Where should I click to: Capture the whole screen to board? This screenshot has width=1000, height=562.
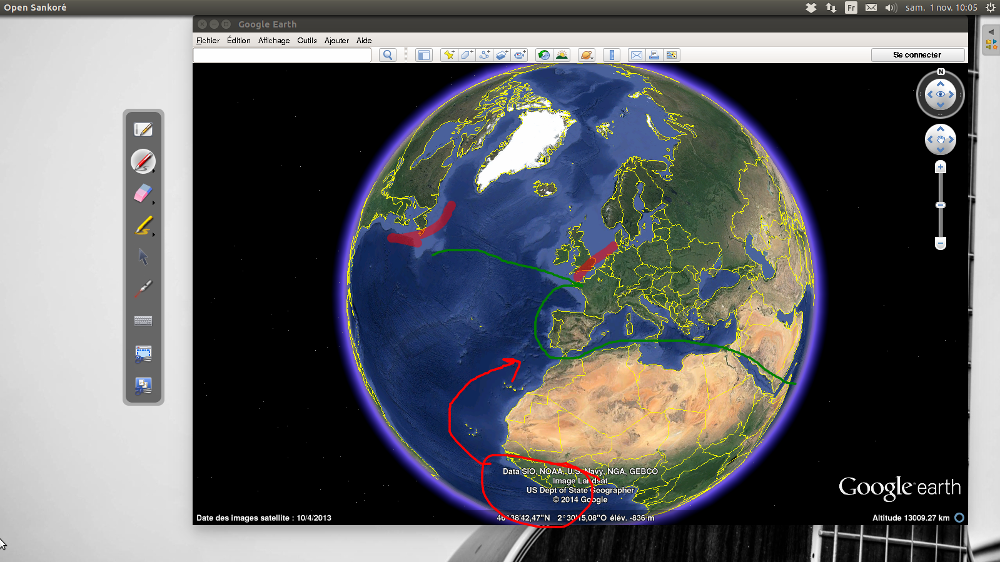(143, 385)
